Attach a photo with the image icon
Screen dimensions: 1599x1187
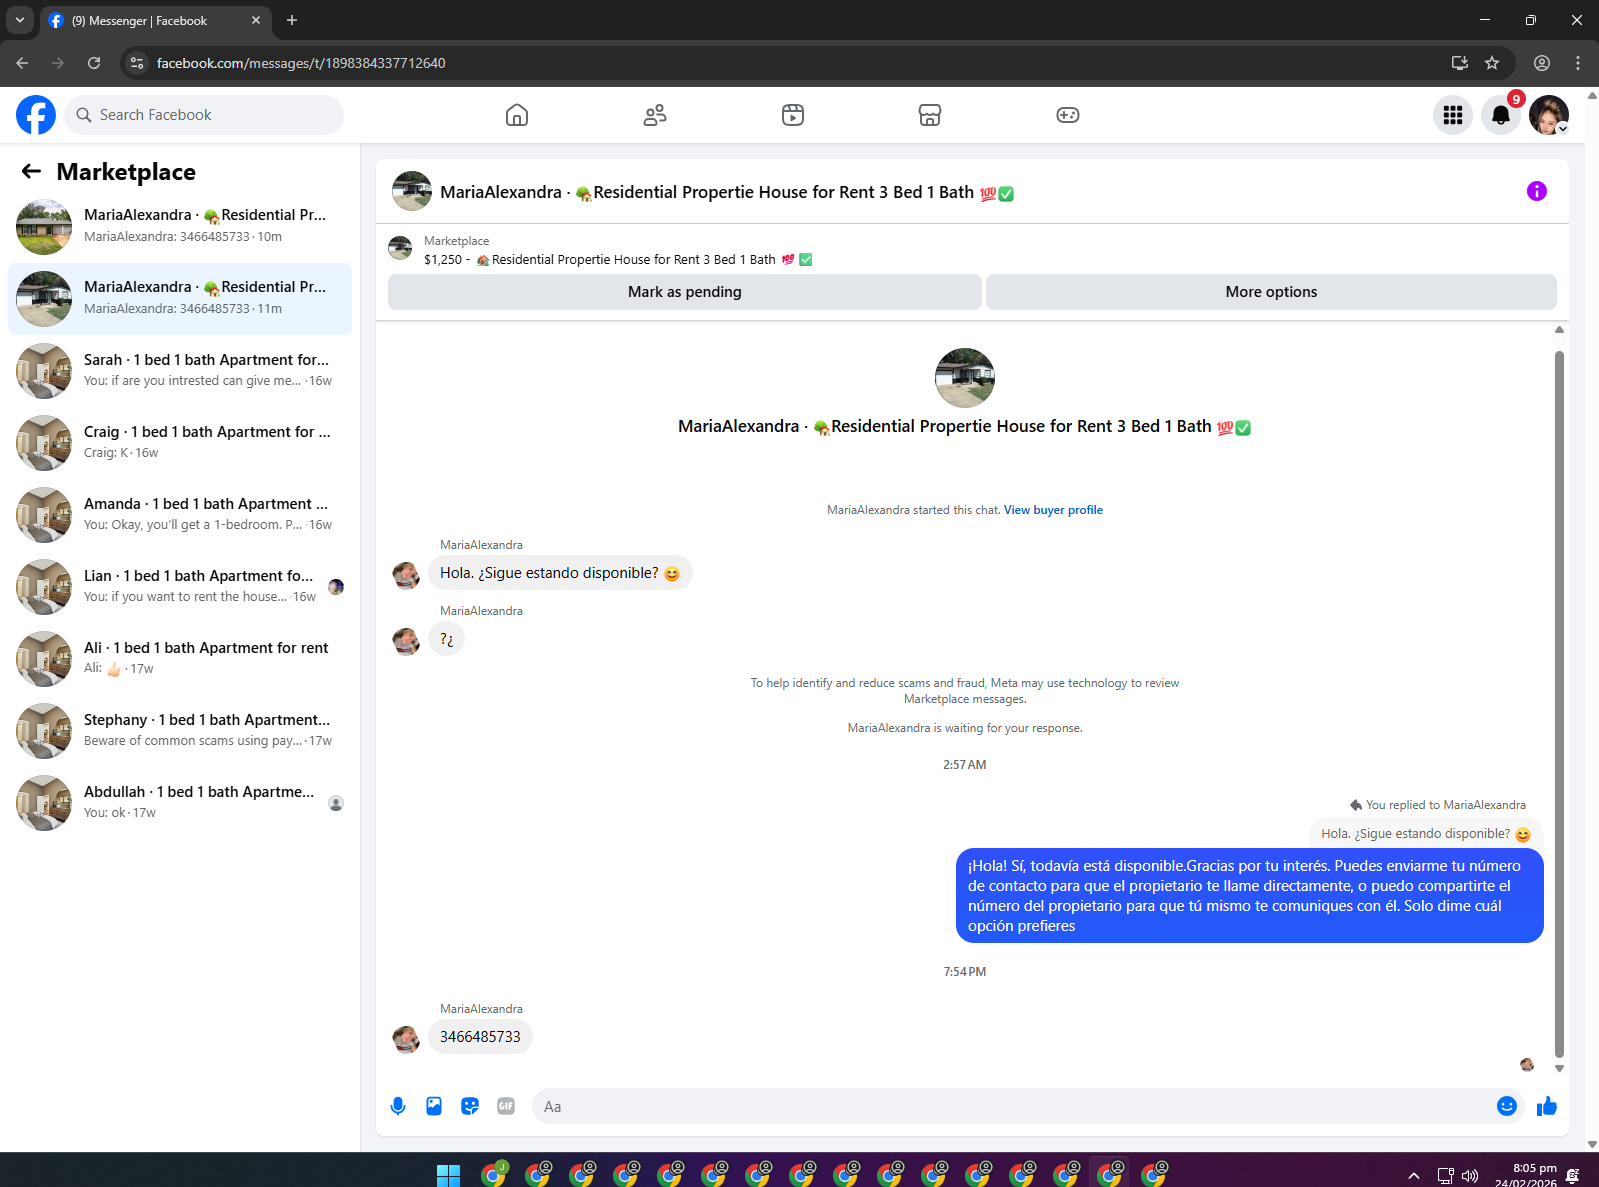[x=434, y=1106]
